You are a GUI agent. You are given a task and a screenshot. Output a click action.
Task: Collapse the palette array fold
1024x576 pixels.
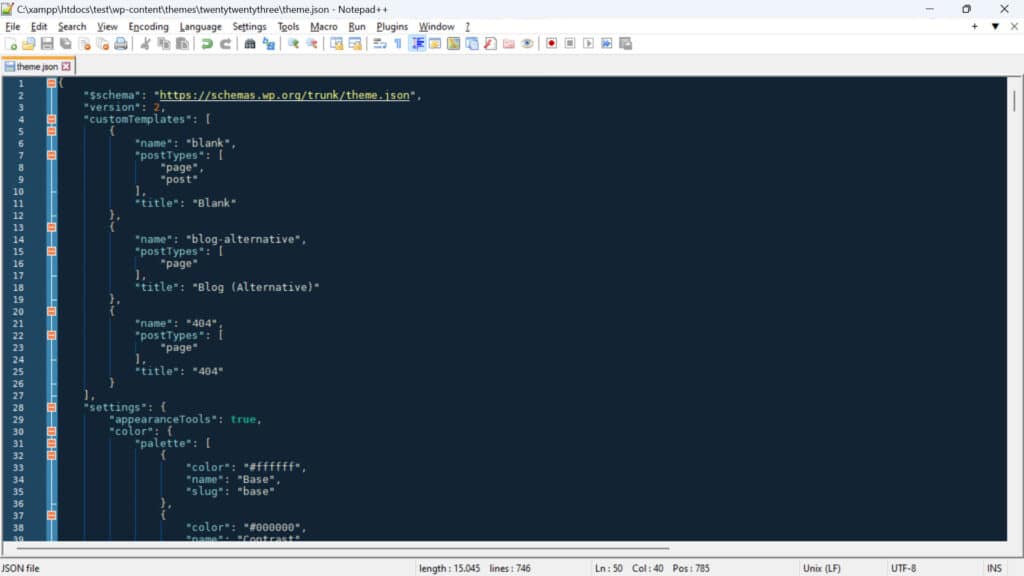click(x=53, y=443)
